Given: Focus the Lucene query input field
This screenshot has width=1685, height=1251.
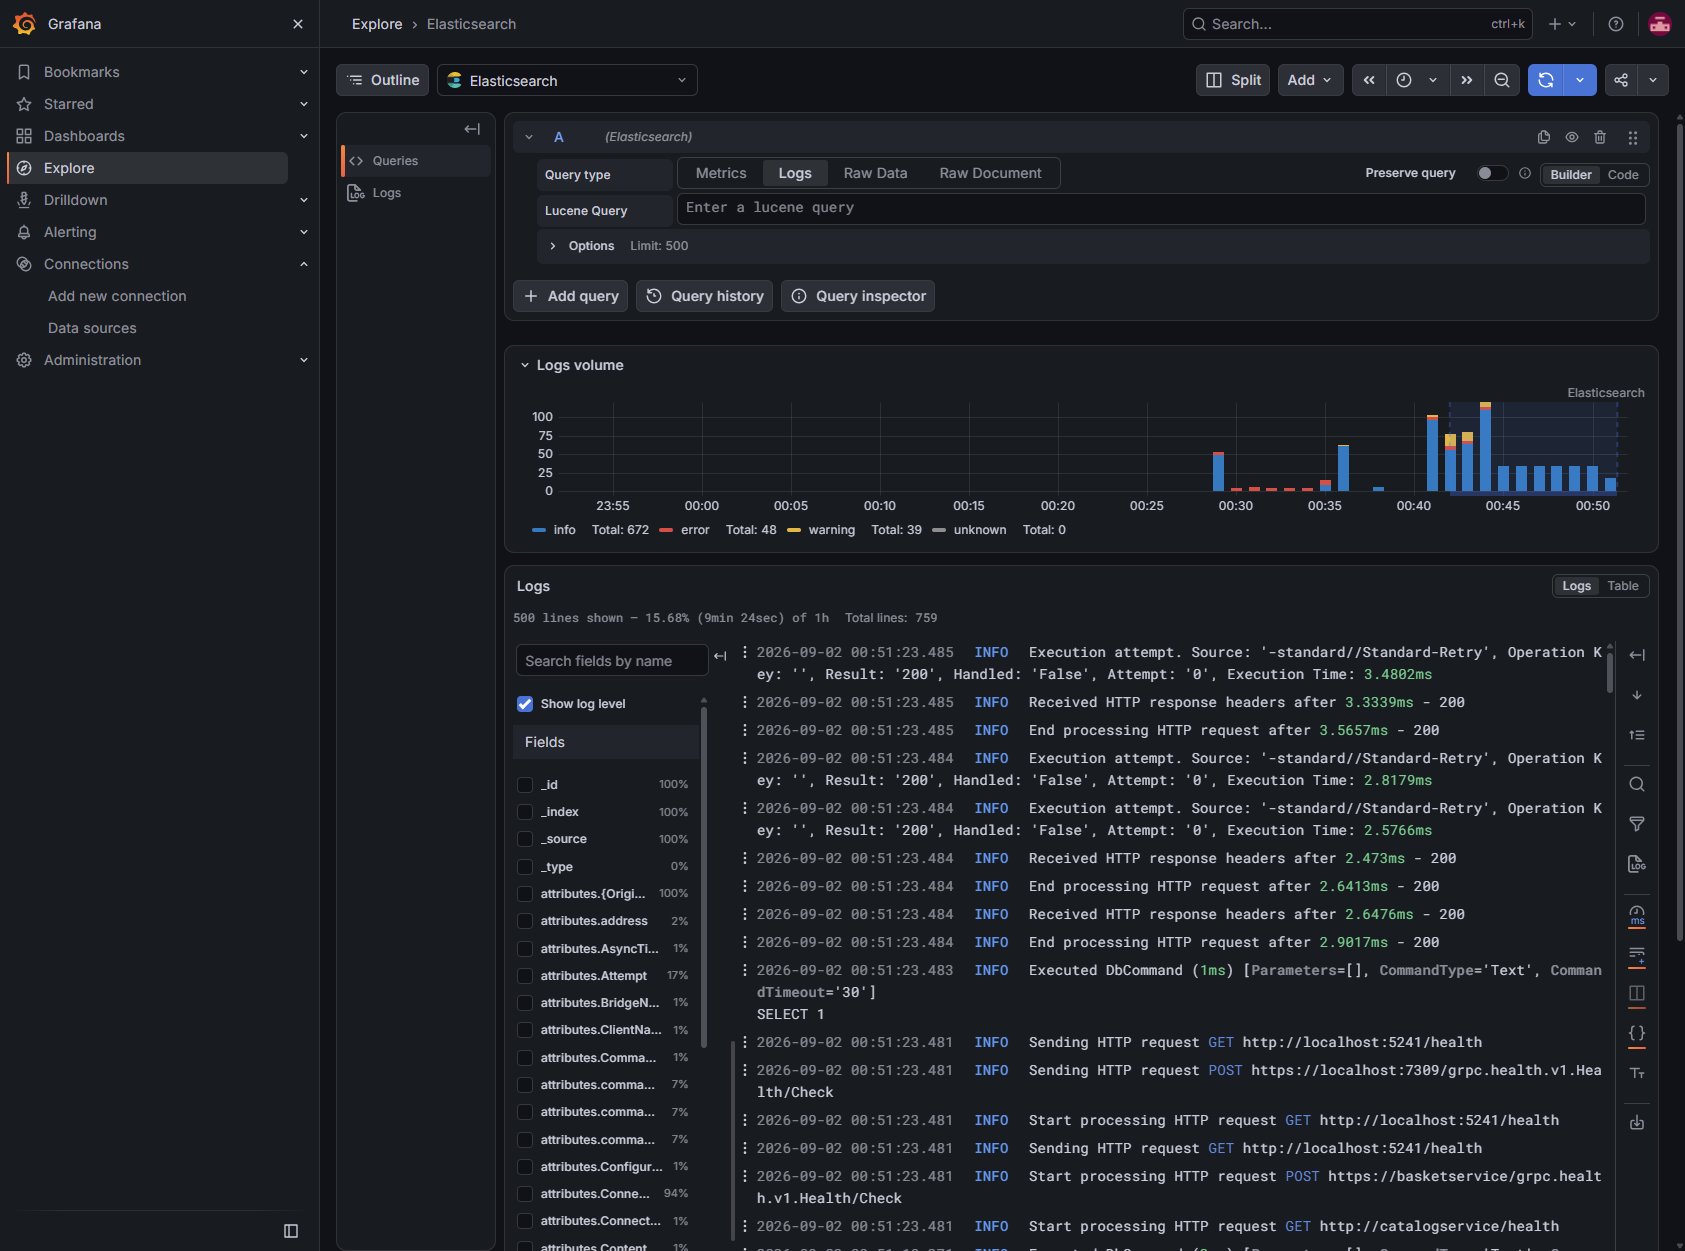Looking at the screenshot, I should click(x=1161, y=208).
